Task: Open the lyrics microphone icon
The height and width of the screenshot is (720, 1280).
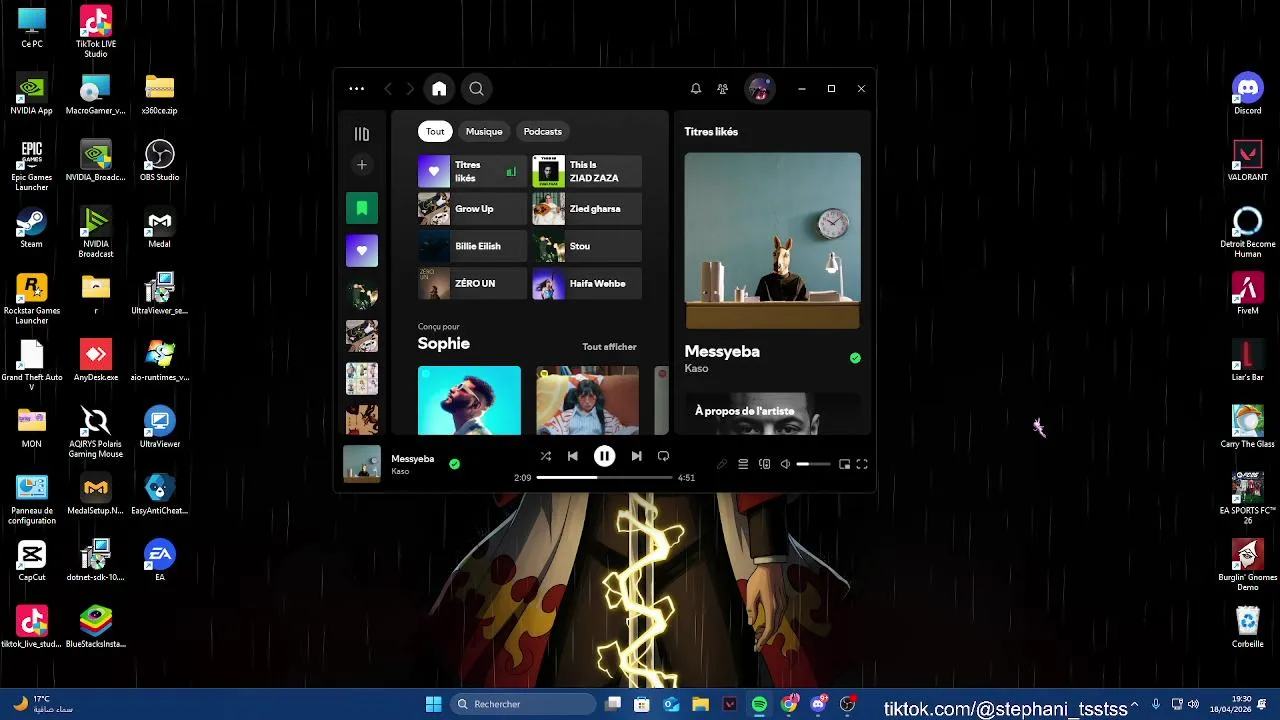Action: [722, 464]
